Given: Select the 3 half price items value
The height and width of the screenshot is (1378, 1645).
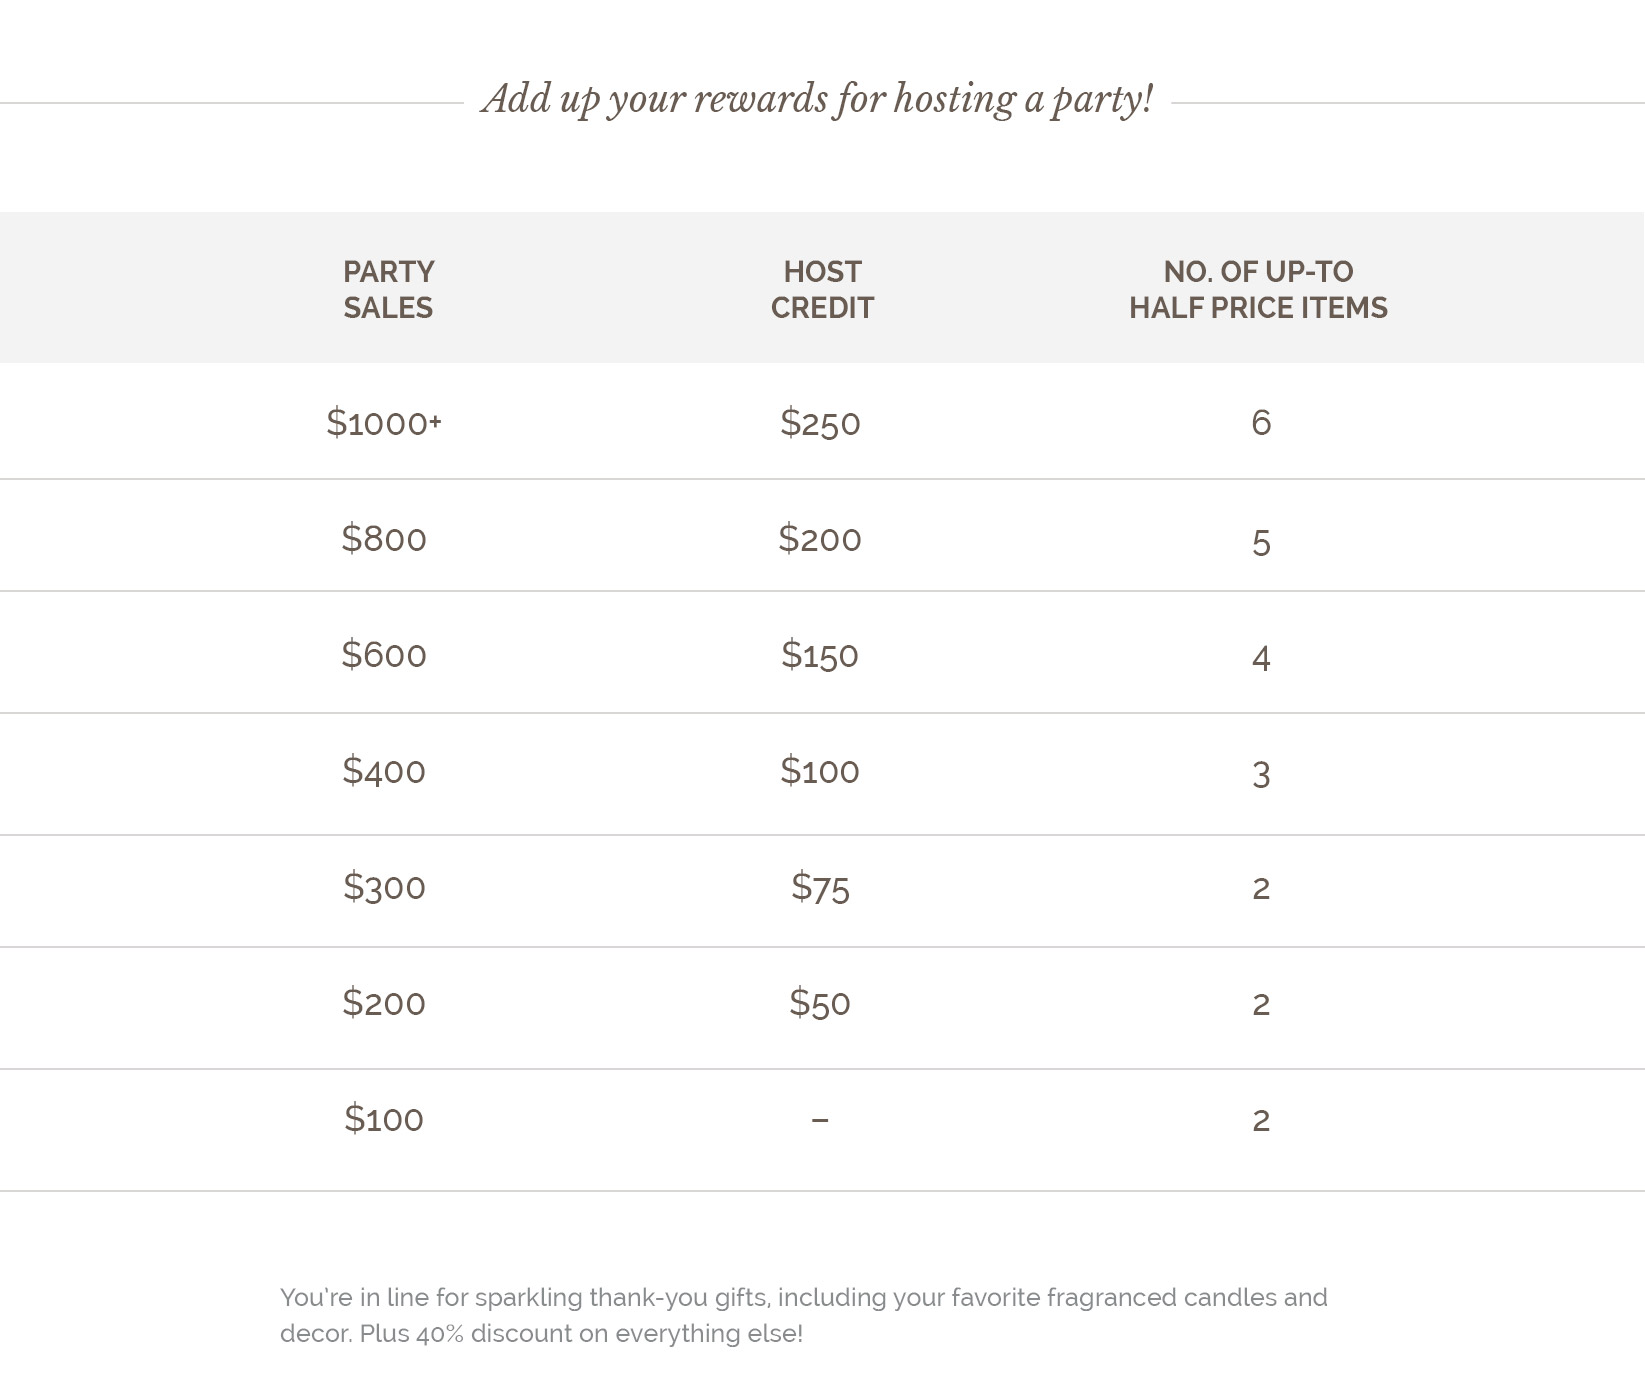Looking at the screenshot, I should tap(1261, 774).
